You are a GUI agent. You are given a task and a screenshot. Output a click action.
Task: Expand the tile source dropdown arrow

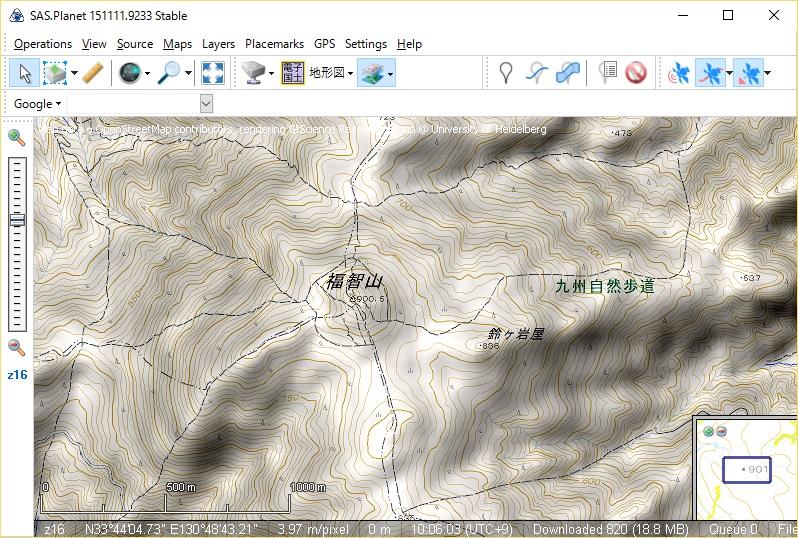tap(271, 73)
